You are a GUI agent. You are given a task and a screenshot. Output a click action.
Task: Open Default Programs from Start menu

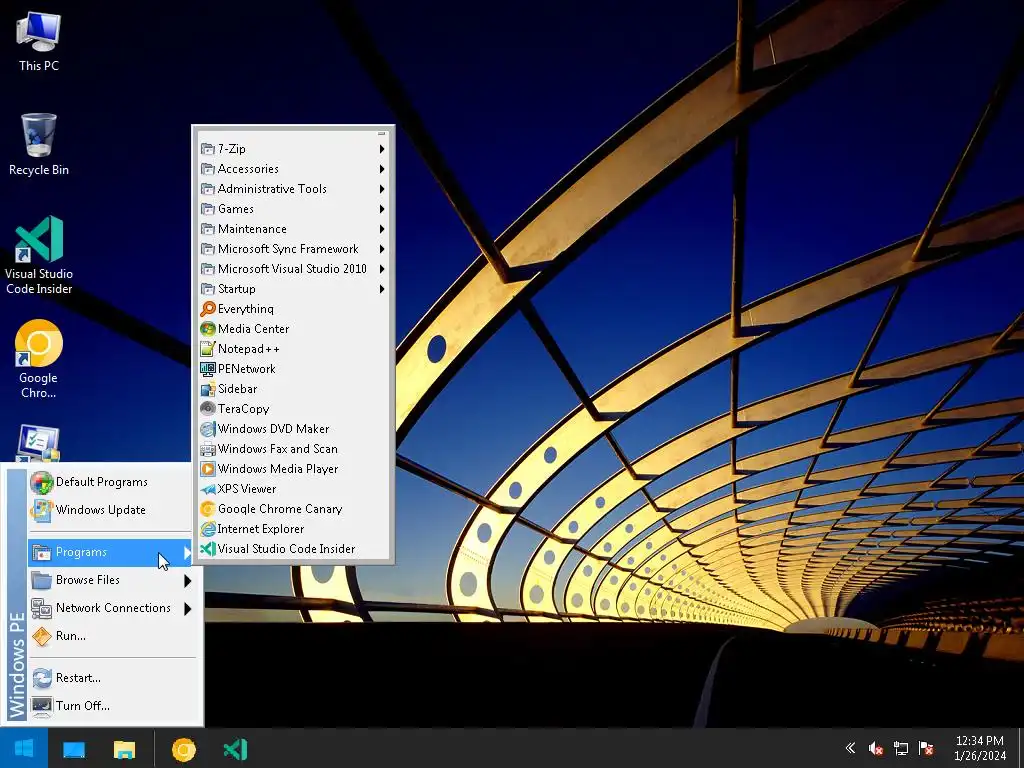(111, 482)
